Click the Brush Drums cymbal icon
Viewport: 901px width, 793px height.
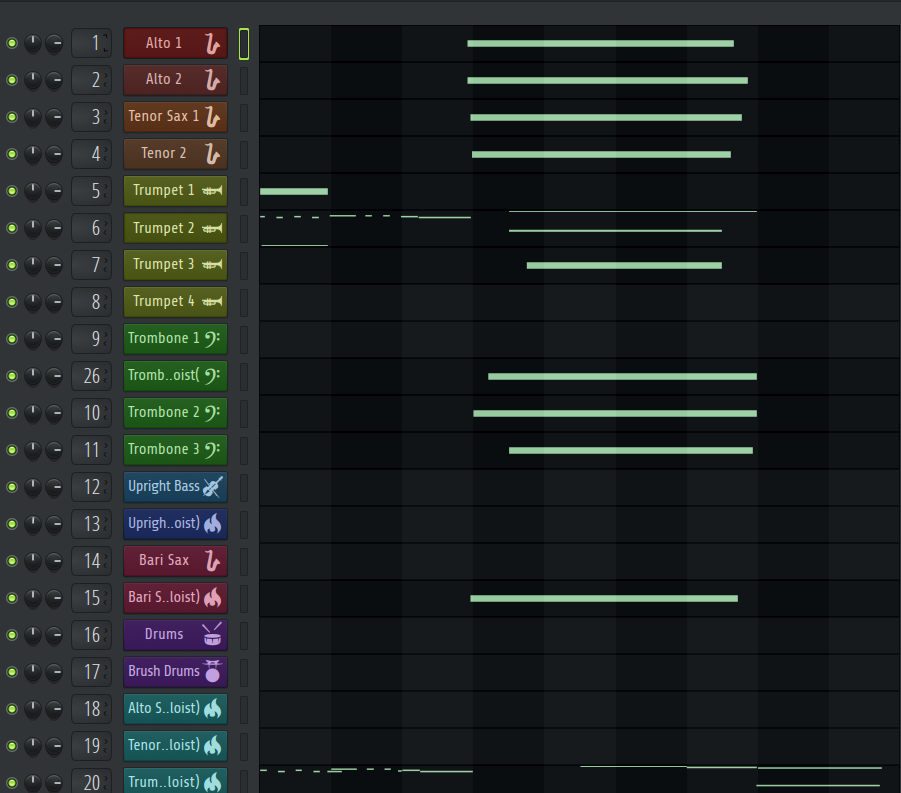[212, 671]
